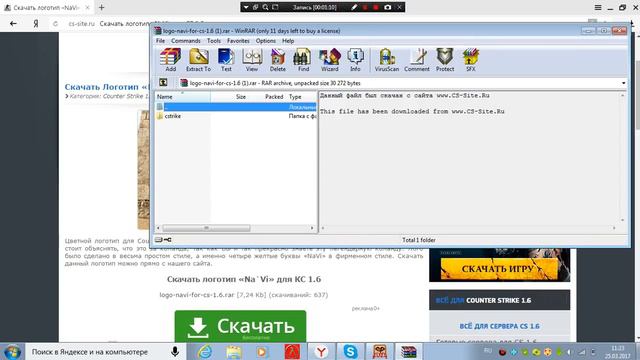Sort by the Type column header
The height and width of the screenshot is (360, 640).
tap(301, 97)
